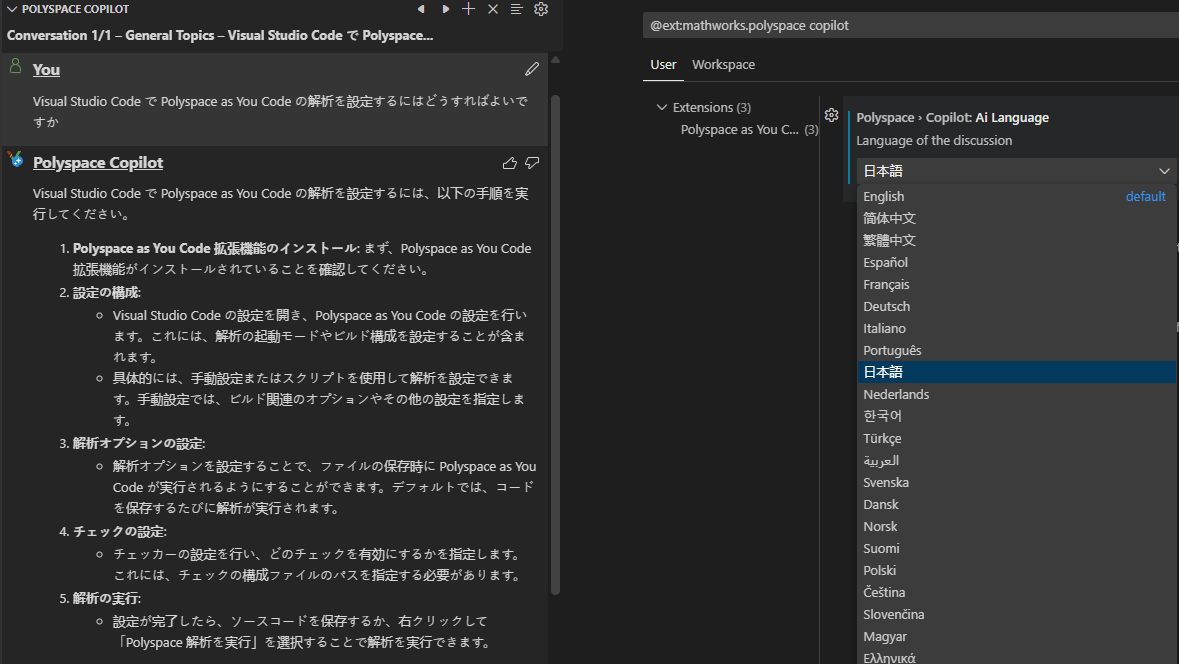Collapse the Polyspace Copilot panel header
Image resolution: width=1179 pixels, height=664 pixels.
click(x=12, y=9)
